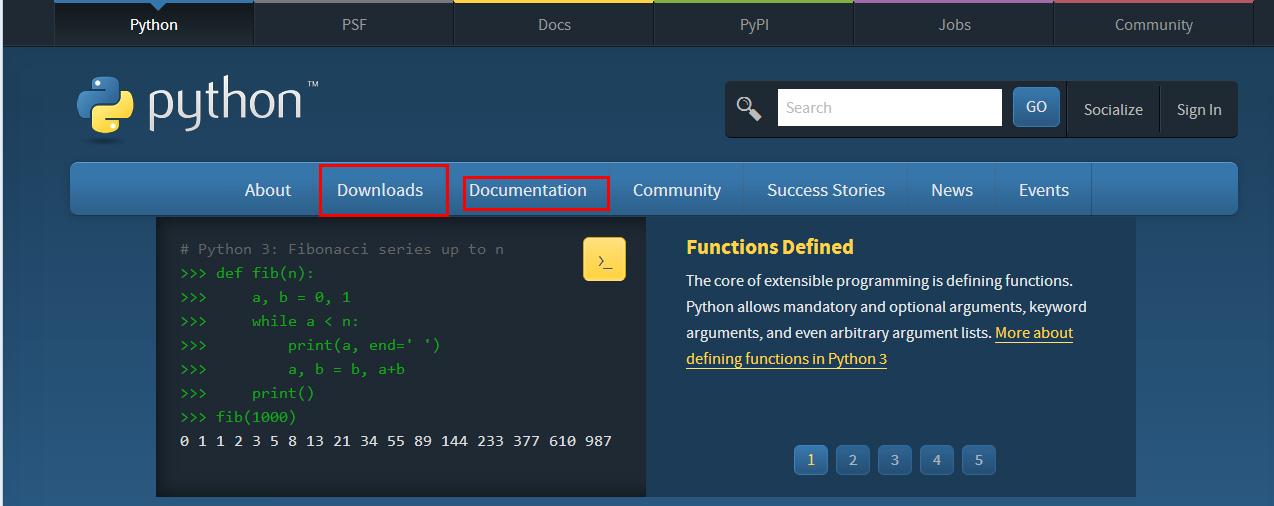1274x506 pixels.
Task: Click the 'print(a, end=' ')' code line
Action: coord(310,345)
